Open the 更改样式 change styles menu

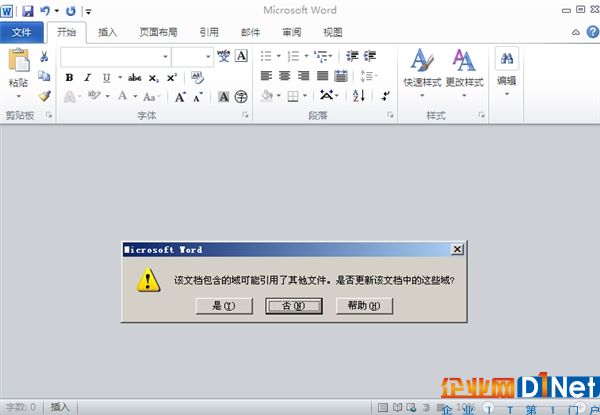[465, 72]
